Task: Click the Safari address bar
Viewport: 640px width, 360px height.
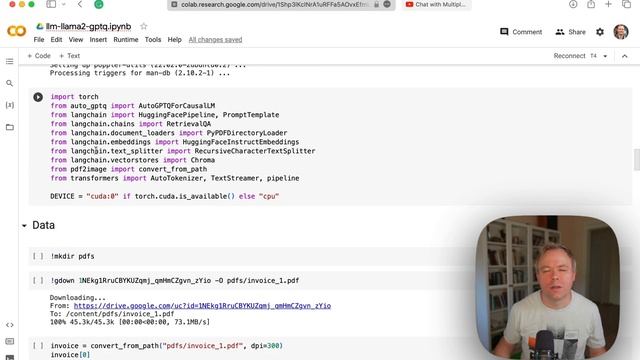Action: [x=281, y=4]
